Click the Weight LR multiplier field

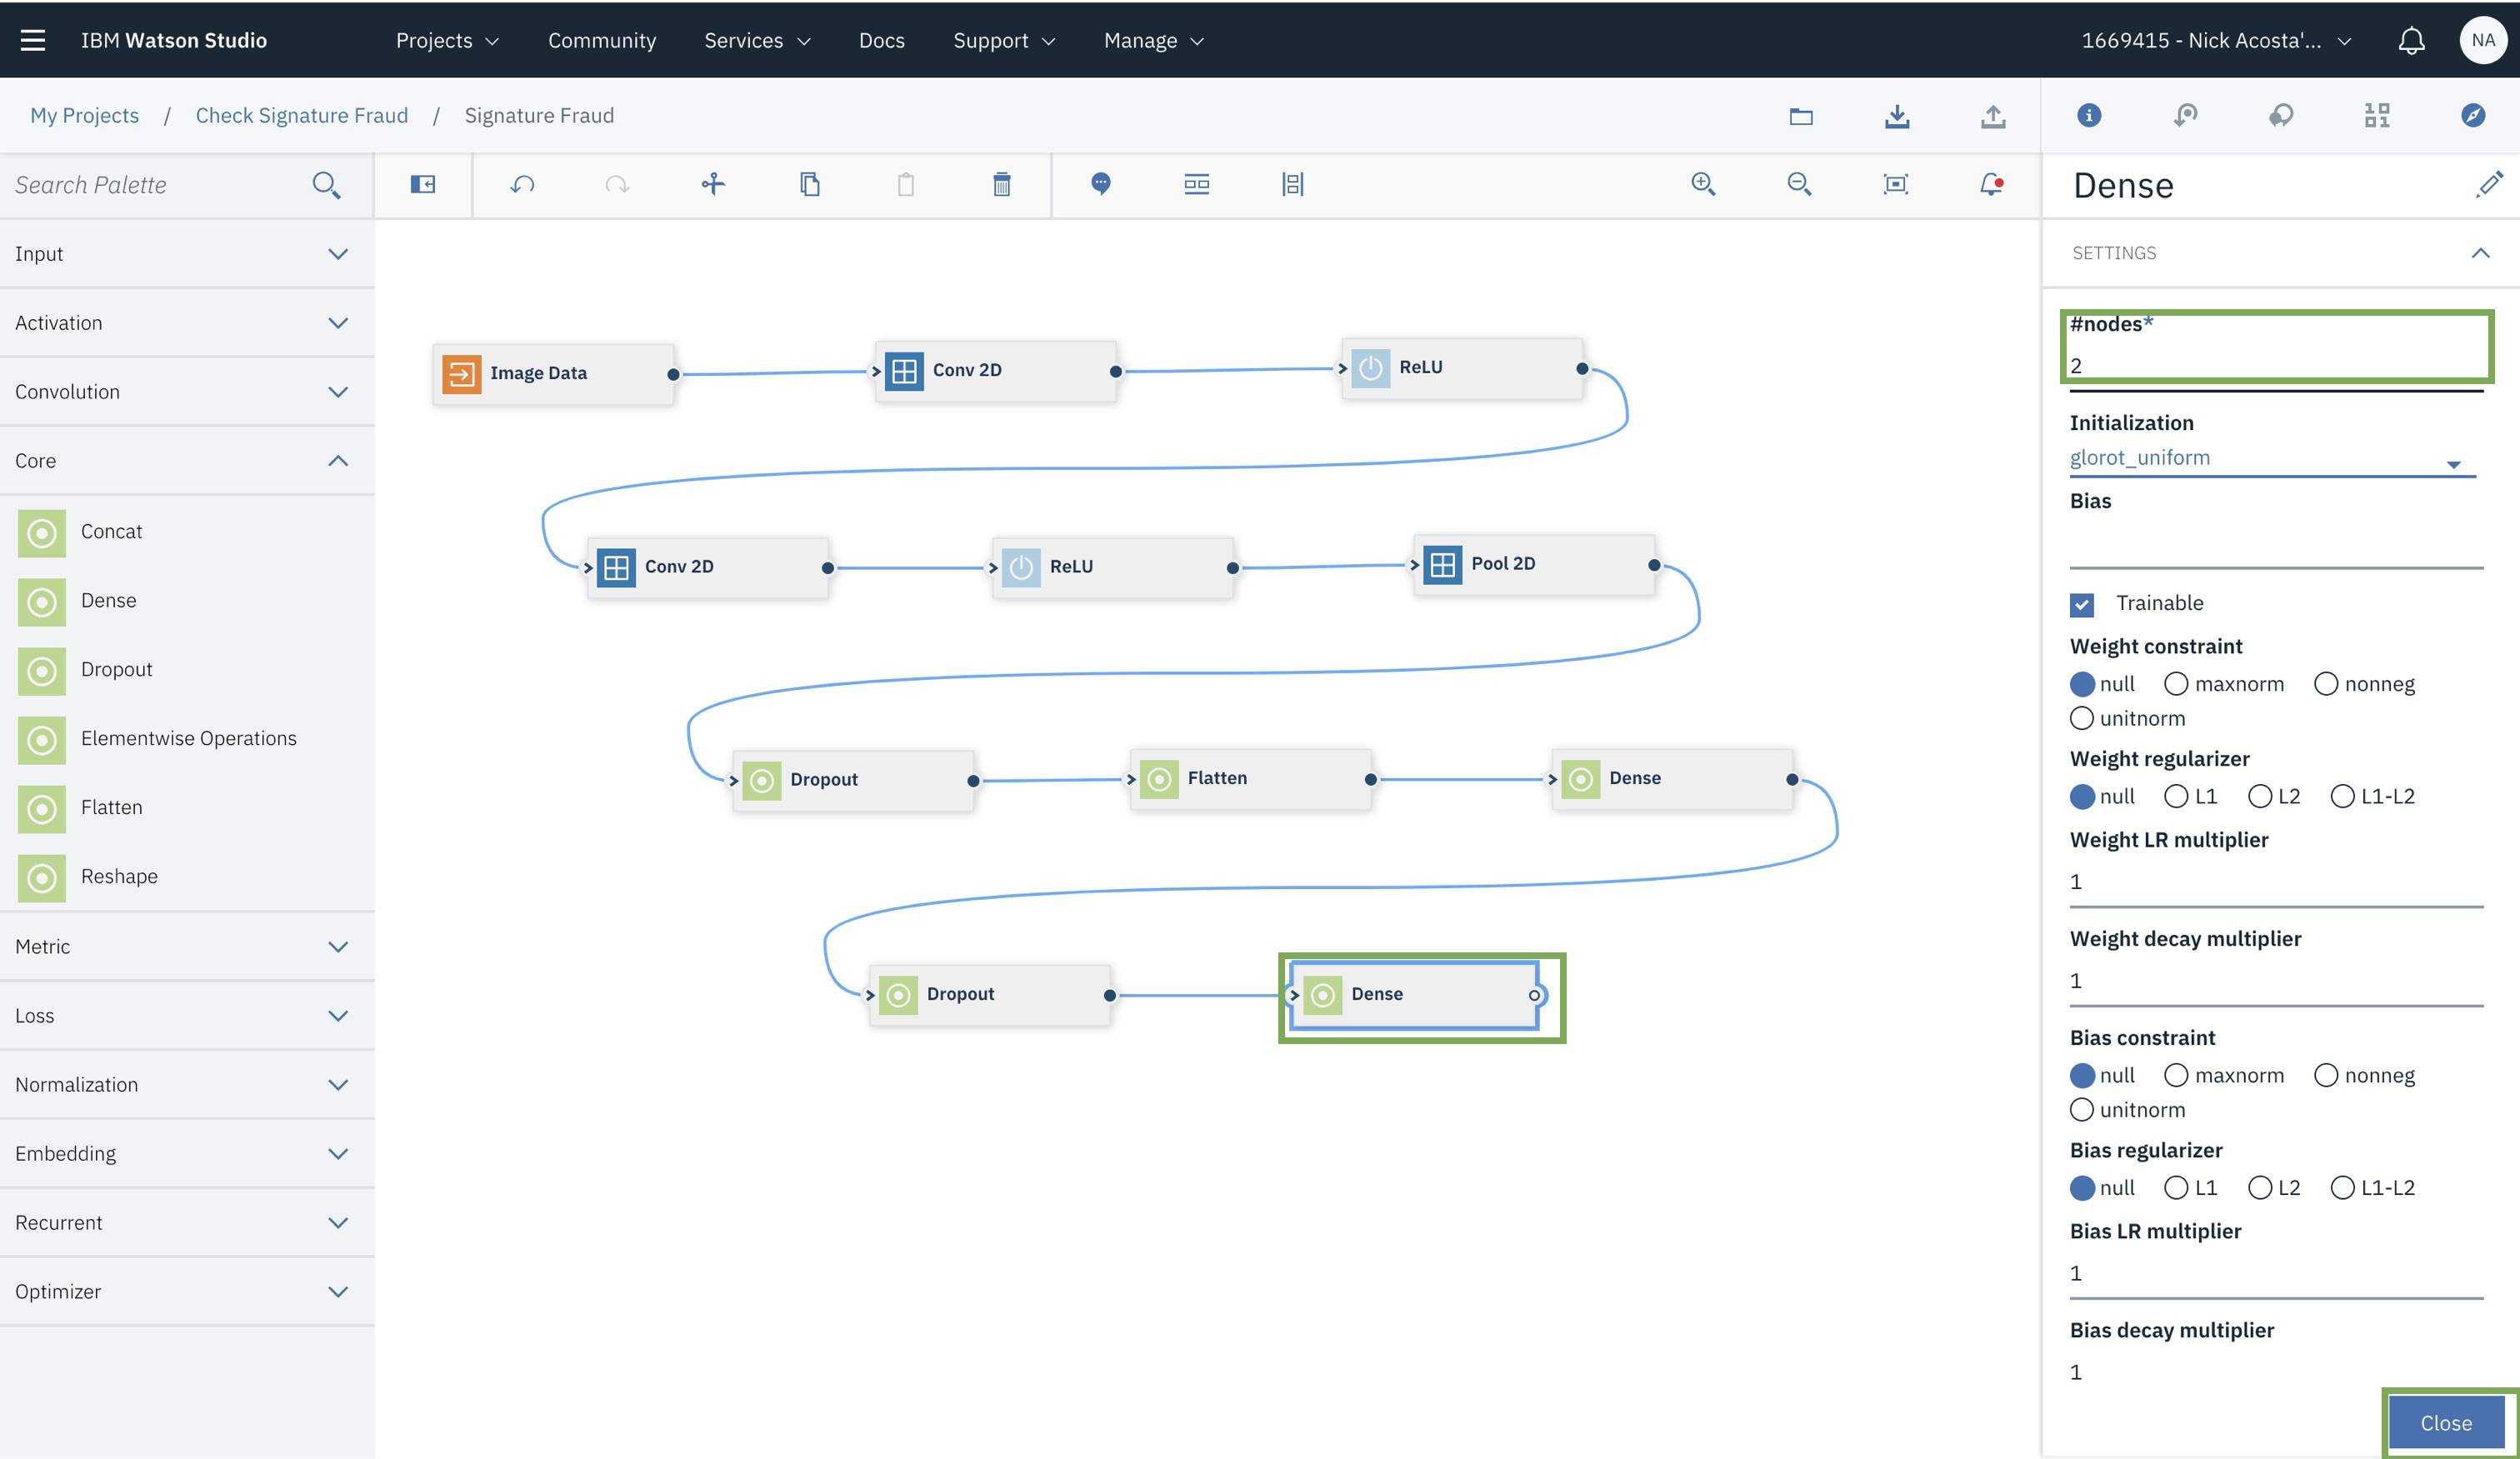[x=2276, y=882]
